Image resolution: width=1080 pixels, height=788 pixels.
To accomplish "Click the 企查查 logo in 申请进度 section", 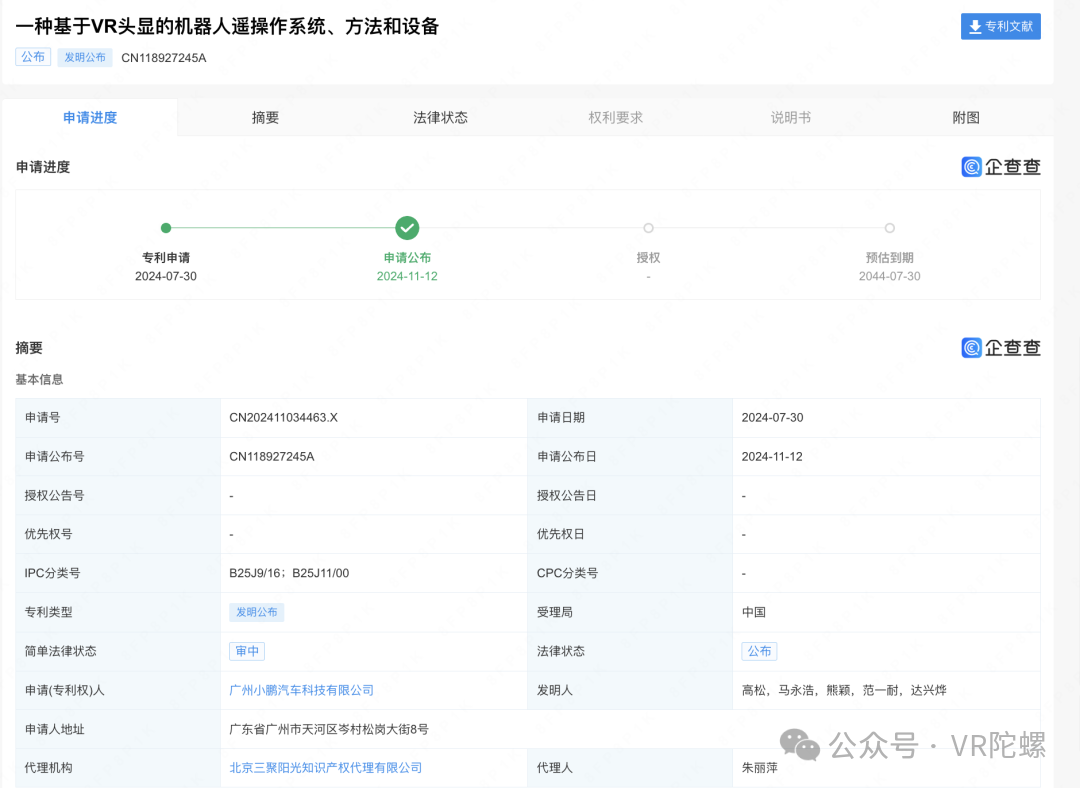I will (1001, 167).
